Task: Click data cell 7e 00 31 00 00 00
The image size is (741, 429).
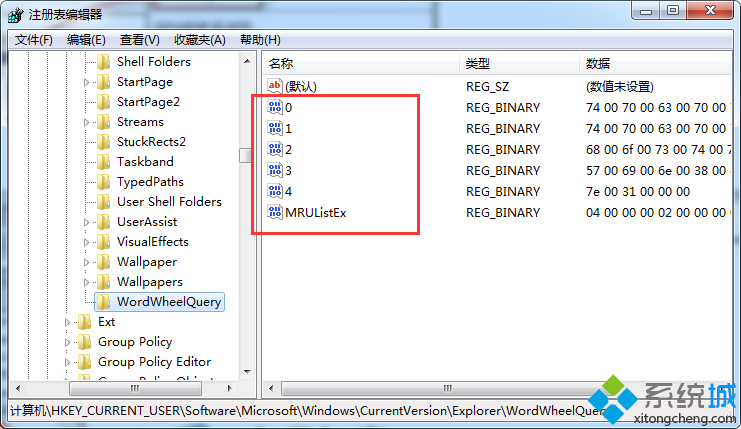Action: (x=638, y=192)
